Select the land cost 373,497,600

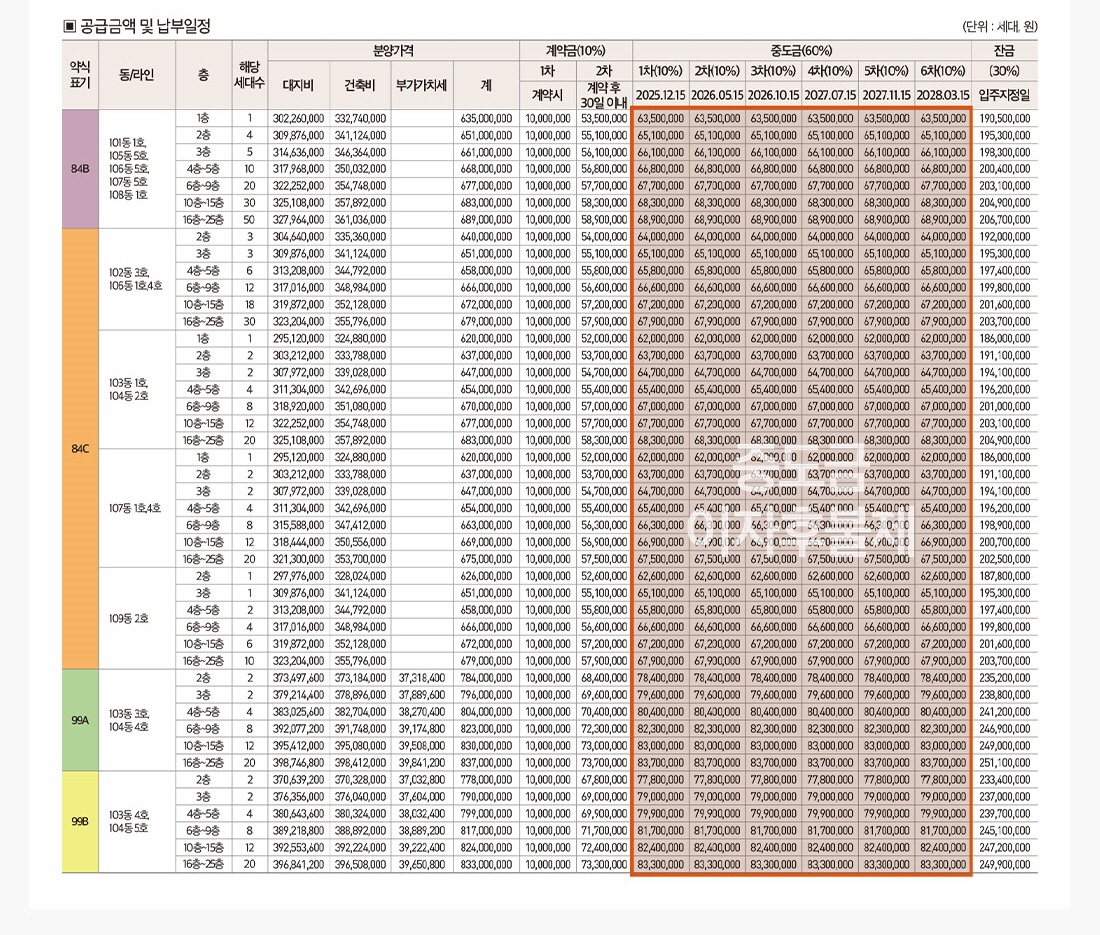[x=298, y=678]
